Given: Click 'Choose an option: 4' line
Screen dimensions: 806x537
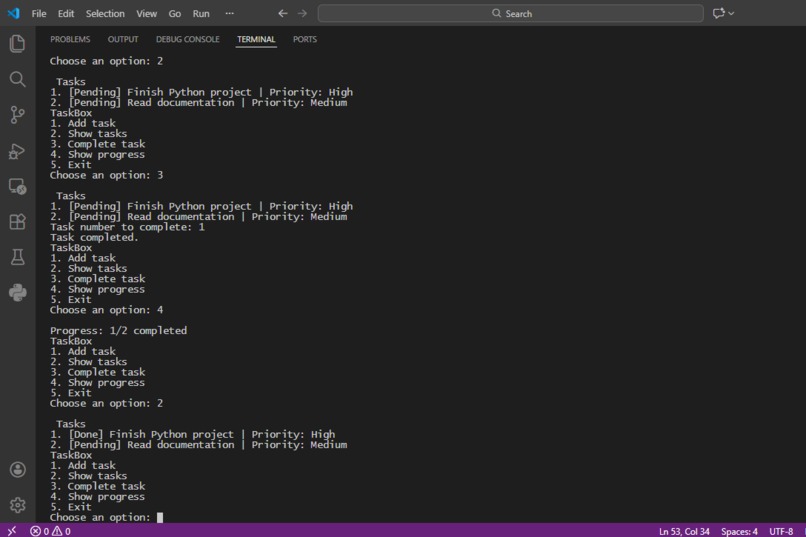Looking at the screenshot, I should [106, 310].
